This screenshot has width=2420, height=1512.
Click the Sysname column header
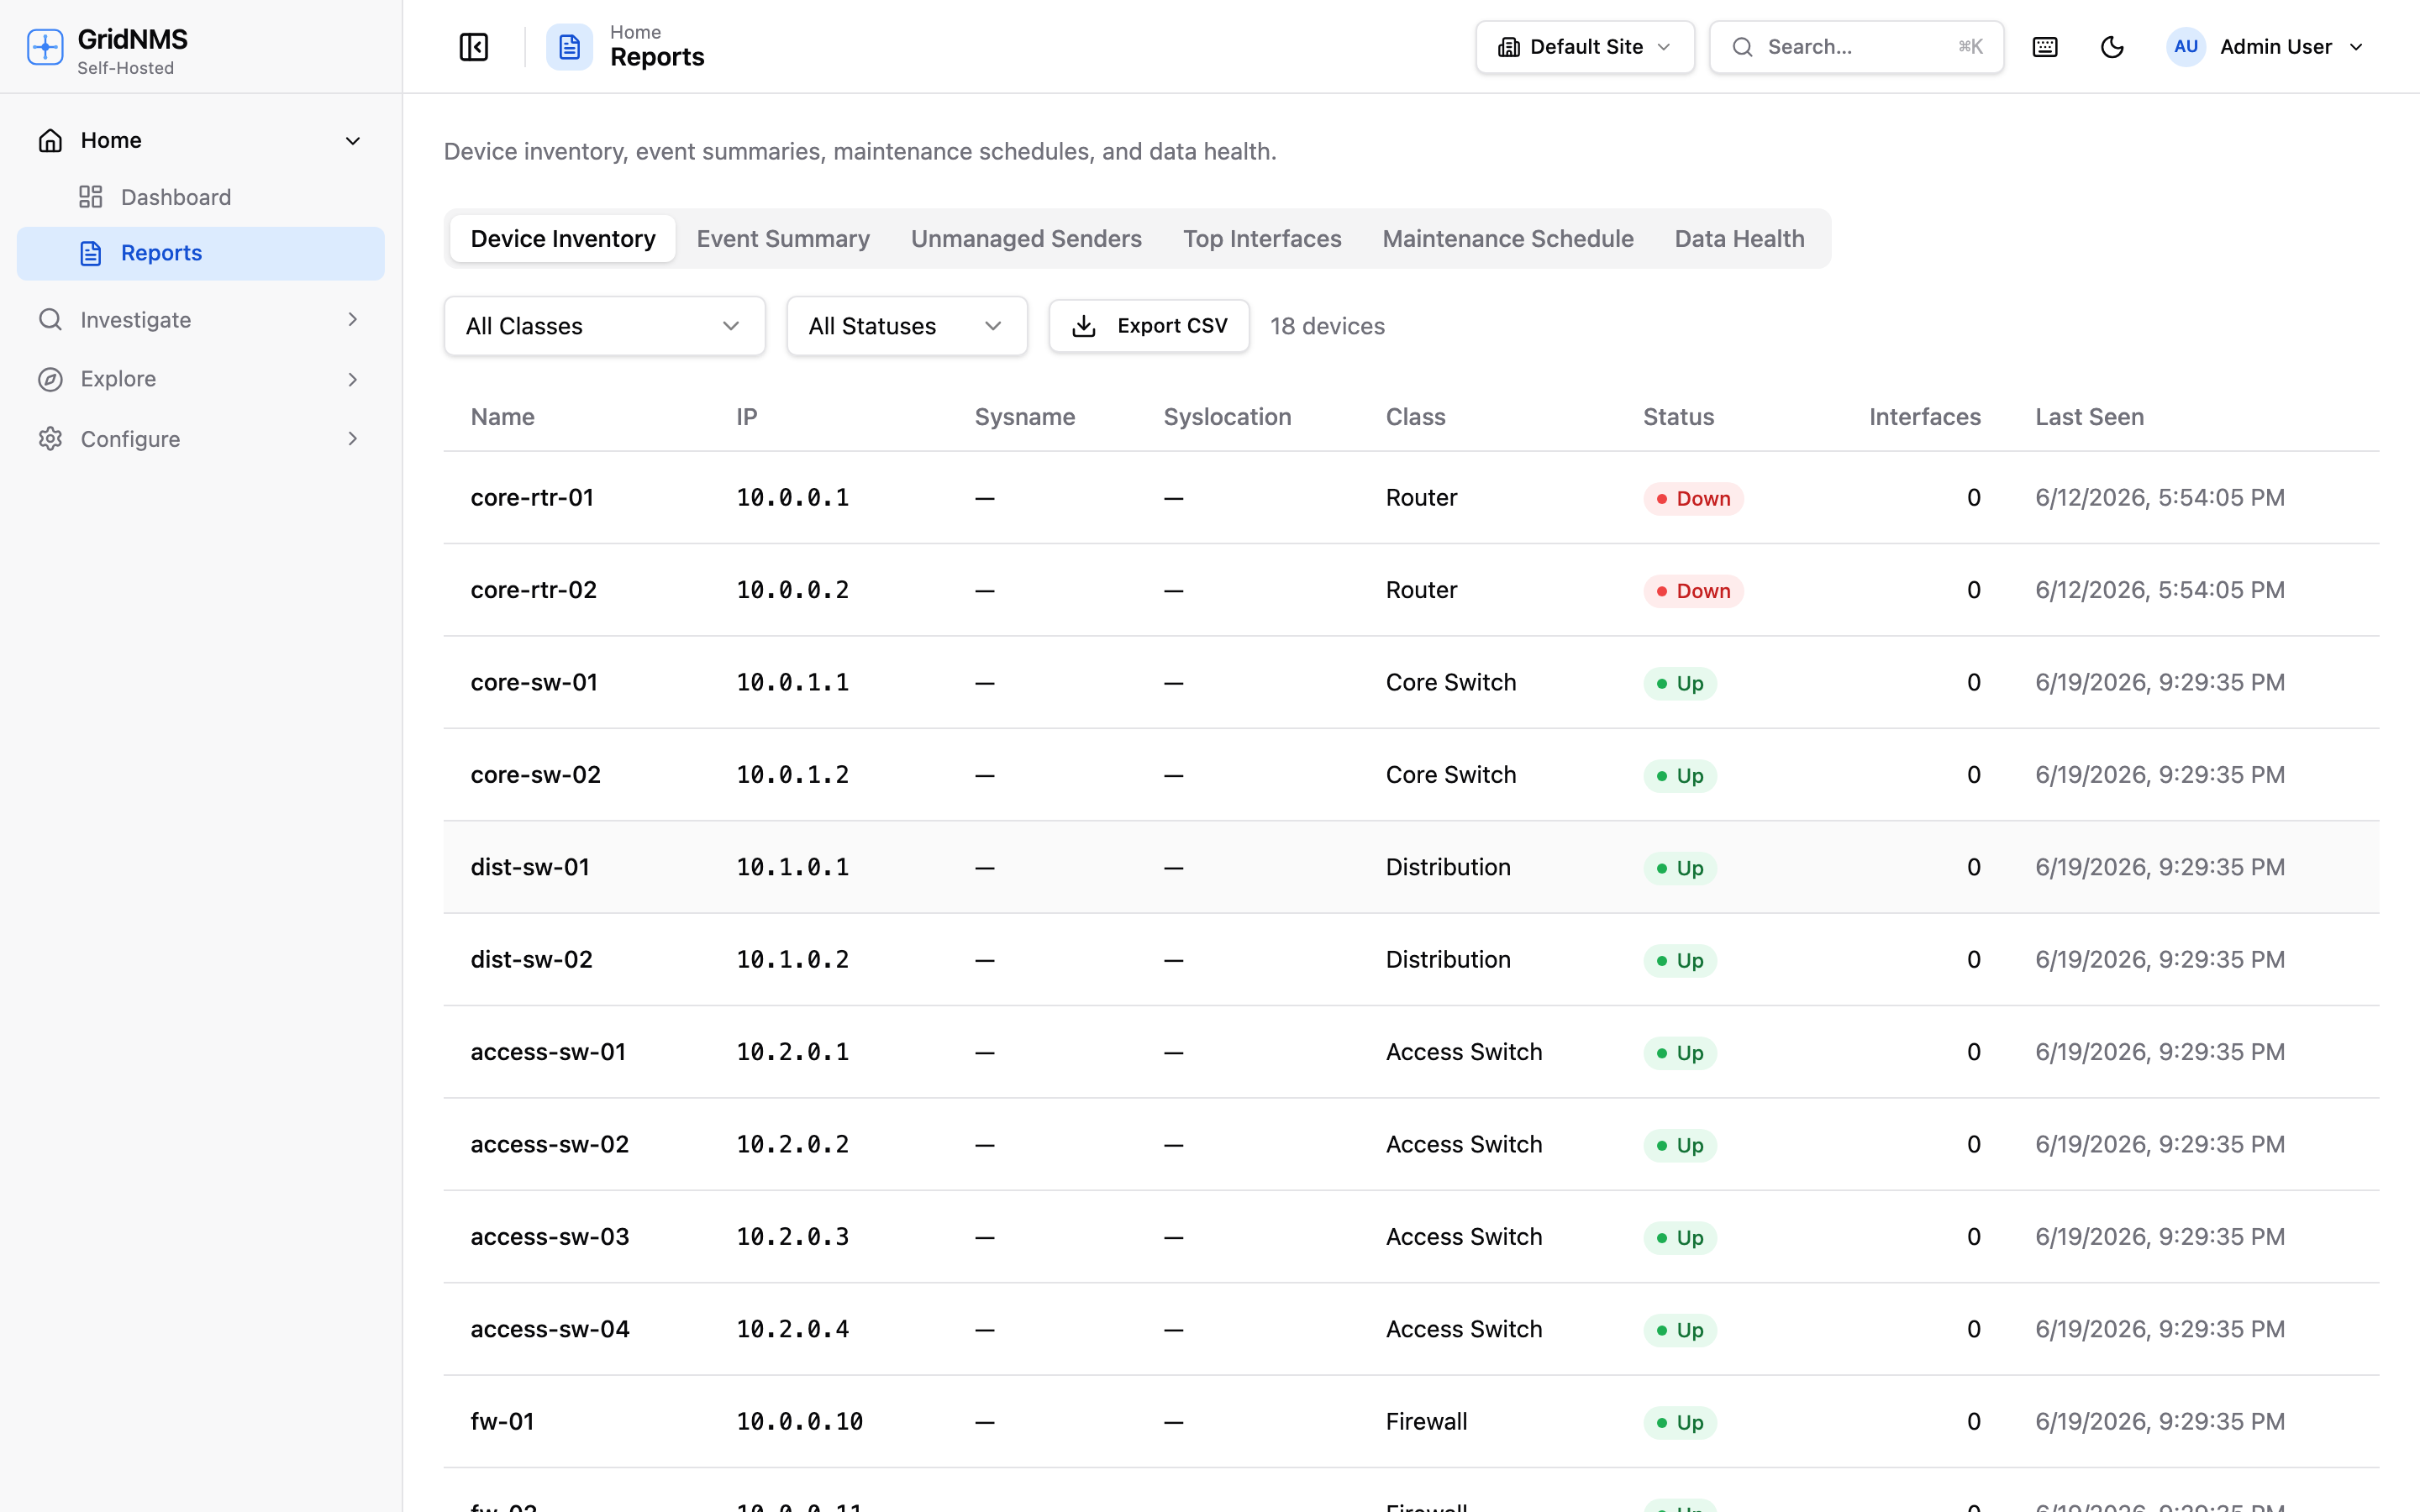click(1025, 417)
